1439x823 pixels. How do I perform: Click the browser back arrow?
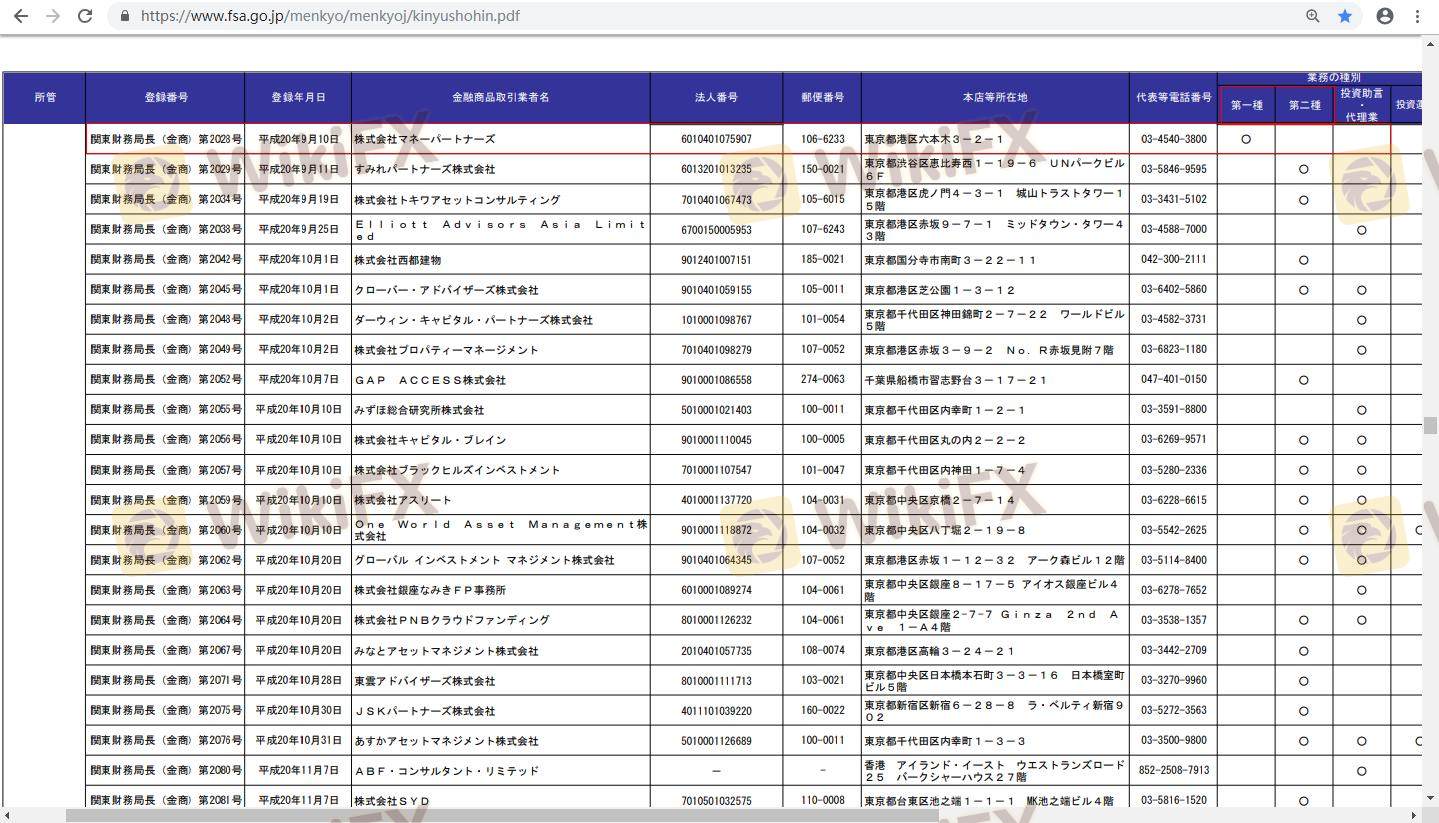(x=20, y=16)
